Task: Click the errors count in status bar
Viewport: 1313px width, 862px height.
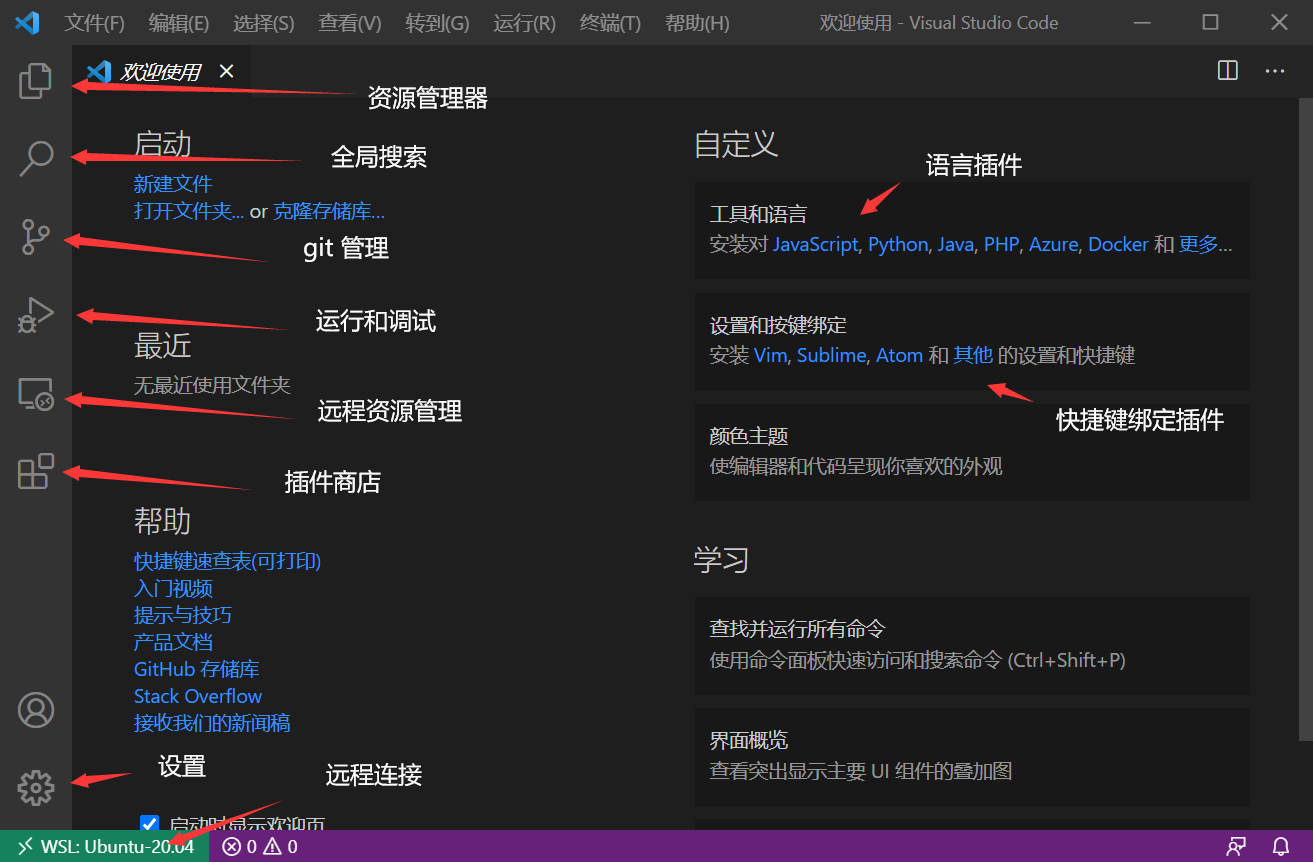Action: [x=240, y=847]
